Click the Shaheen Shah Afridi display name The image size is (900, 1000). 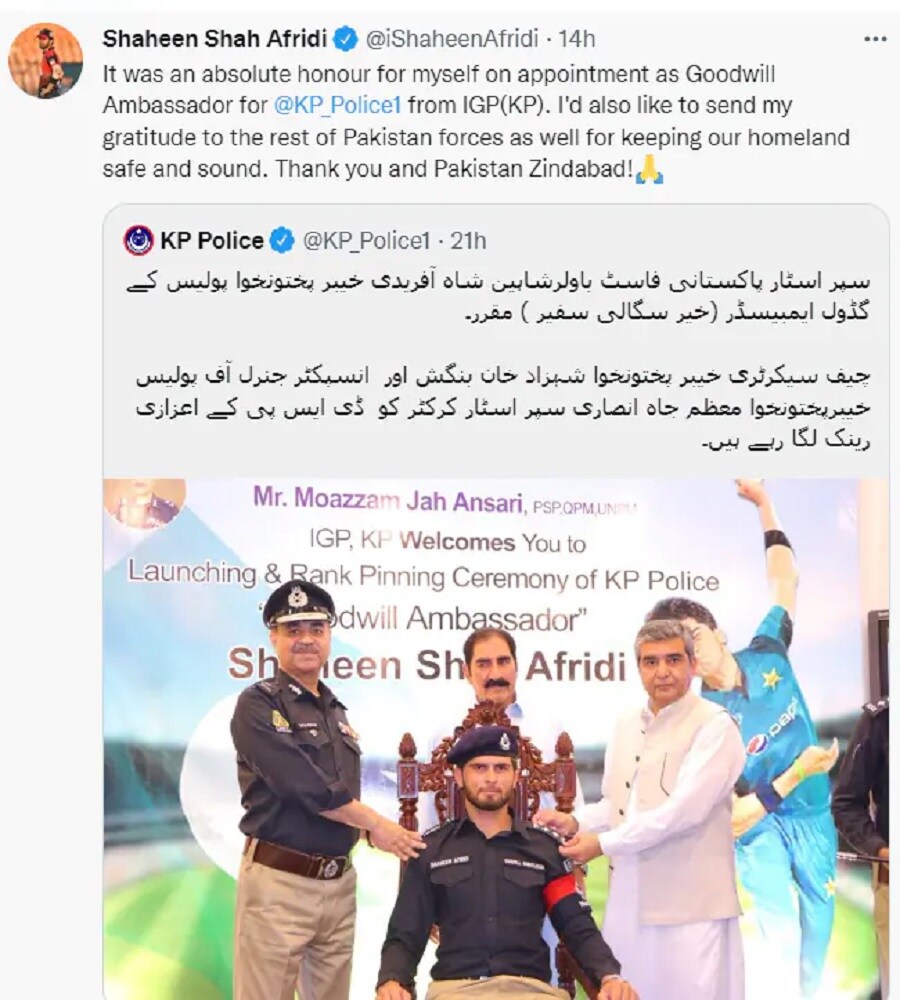[215, 40]
